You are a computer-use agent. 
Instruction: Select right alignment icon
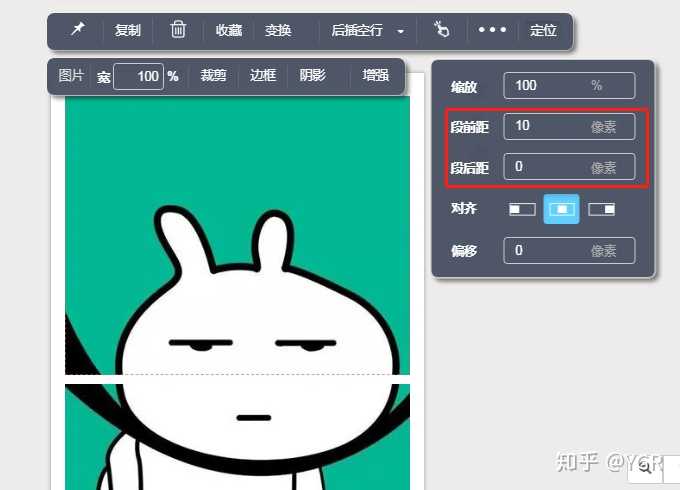(601, 209)
